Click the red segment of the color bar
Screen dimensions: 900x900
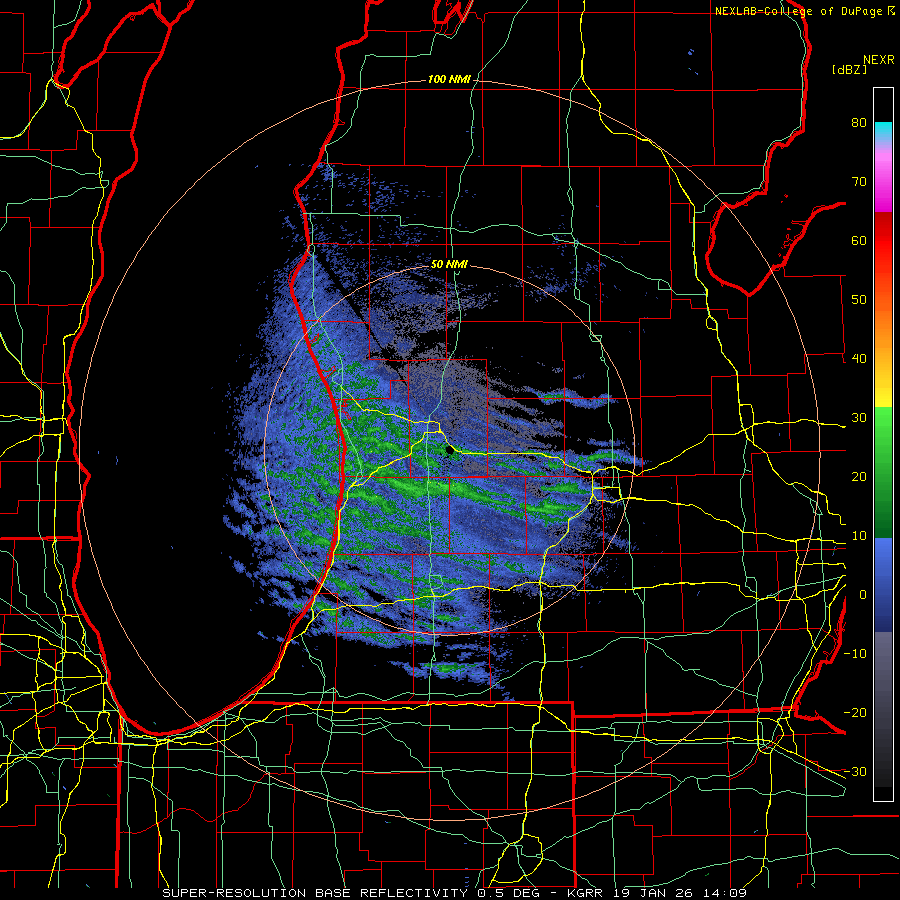coord(883,247)
